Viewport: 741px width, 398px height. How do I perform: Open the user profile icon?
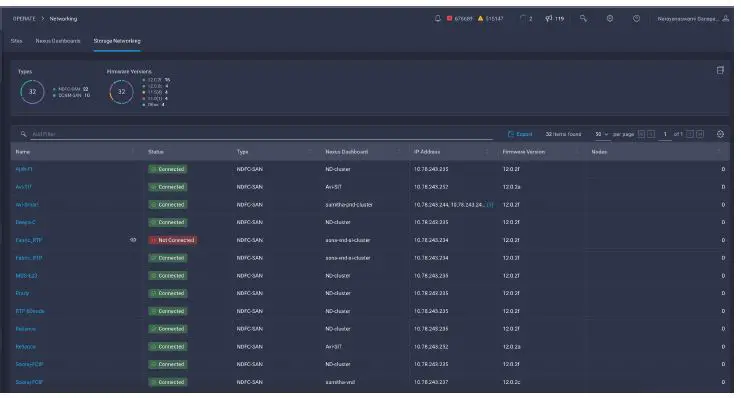coord(725,18)
